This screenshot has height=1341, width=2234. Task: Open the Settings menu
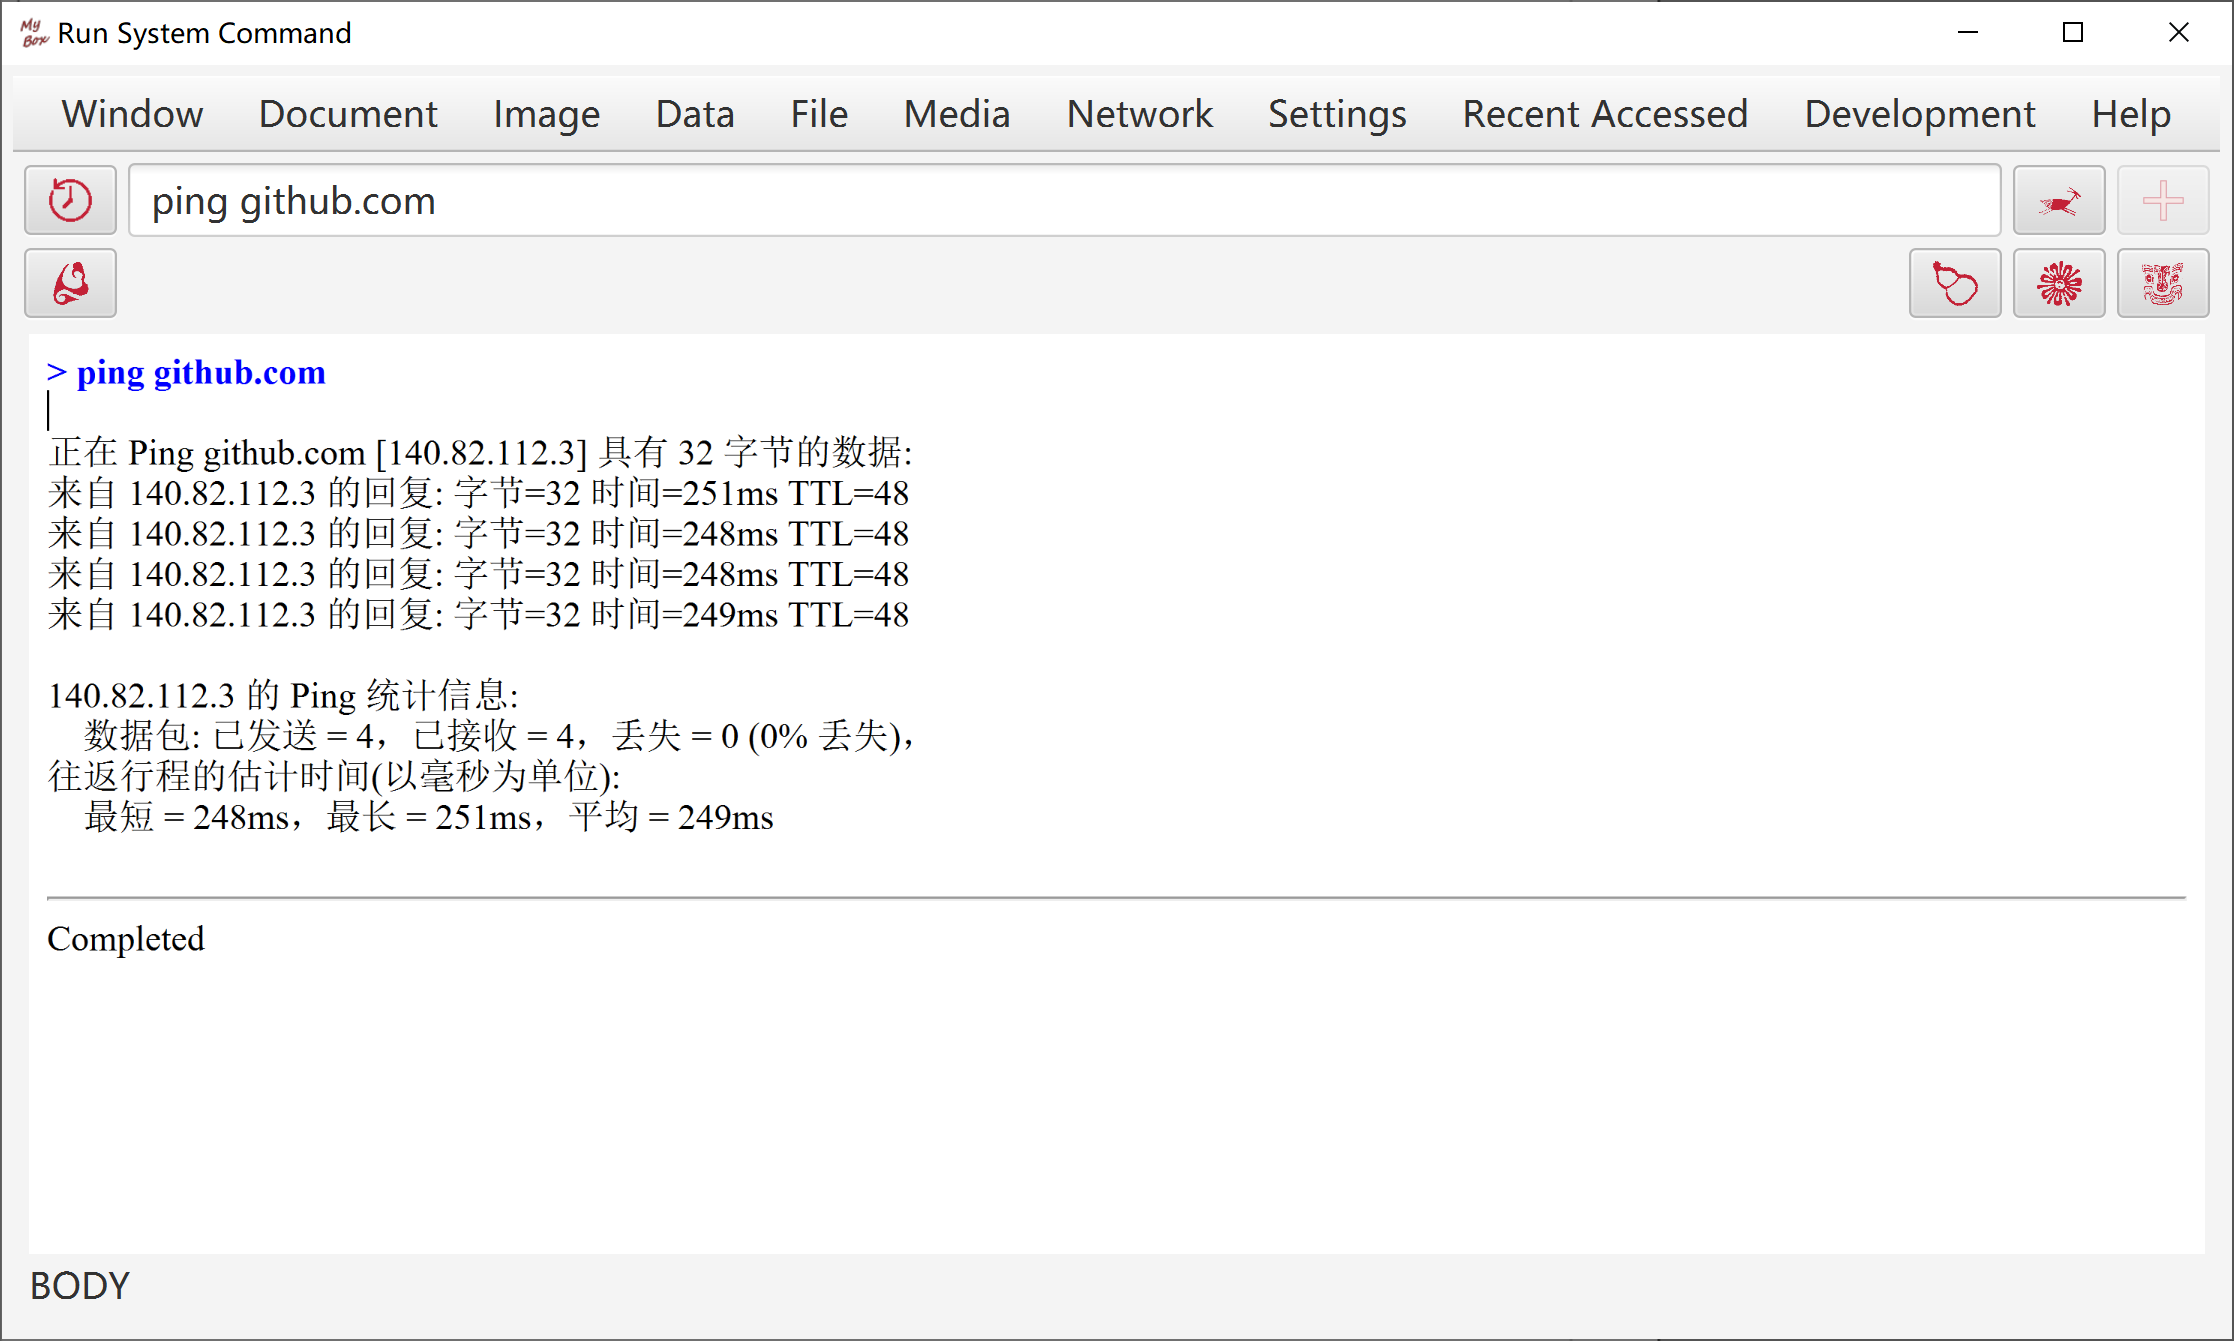point(1337,114)
